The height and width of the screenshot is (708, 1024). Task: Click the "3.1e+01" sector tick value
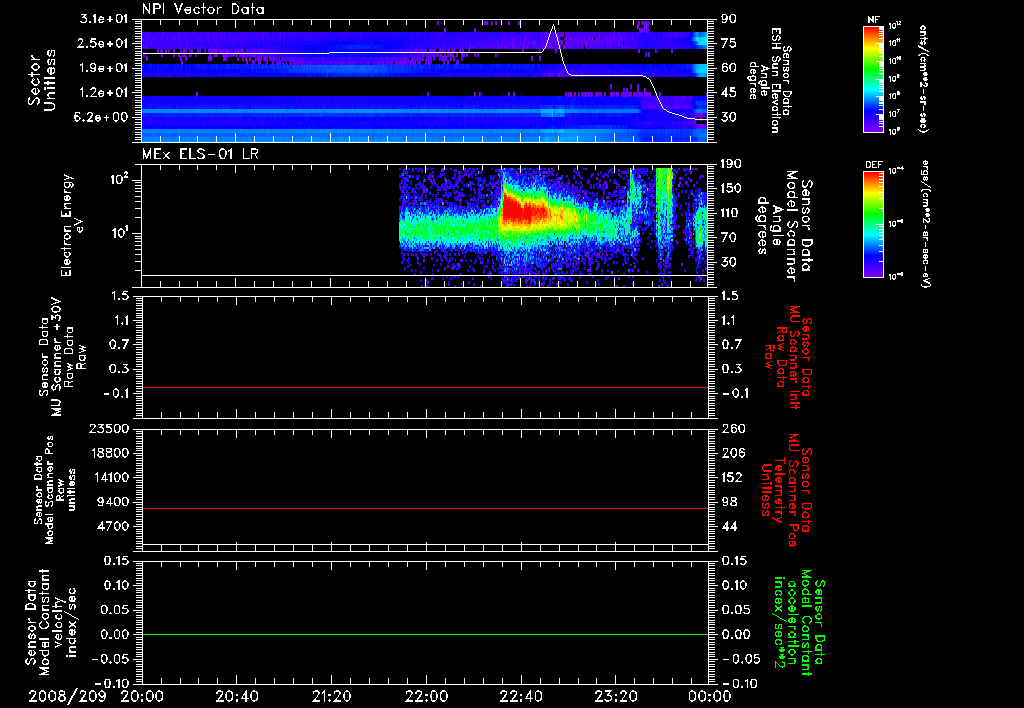click(x=104, y=19)
